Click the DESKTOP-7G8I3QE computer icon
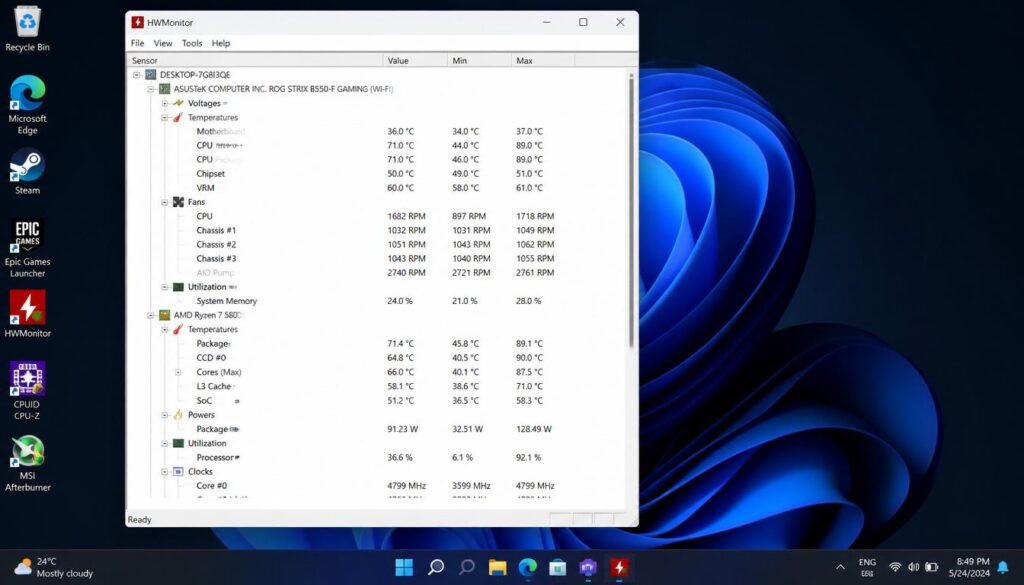Screen dimensions: 1024x585 click(151, 74)
